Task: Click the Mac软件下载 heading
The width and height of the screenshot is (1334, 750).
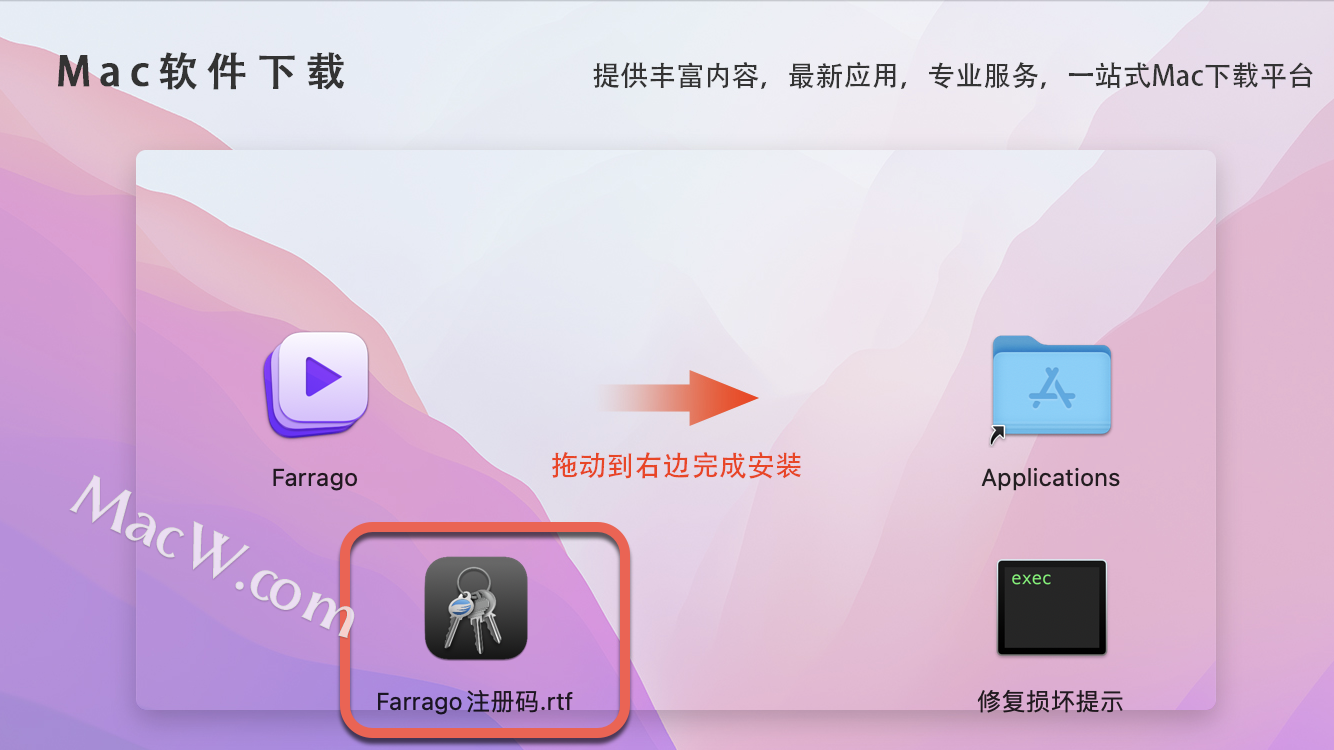Action: [201, 73]
